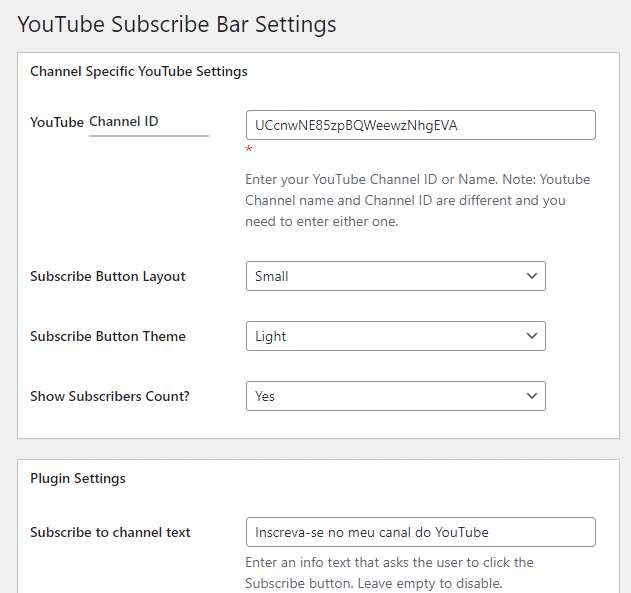Click the 'Channel Specific YouTube Settings' section header

(139, 72)
